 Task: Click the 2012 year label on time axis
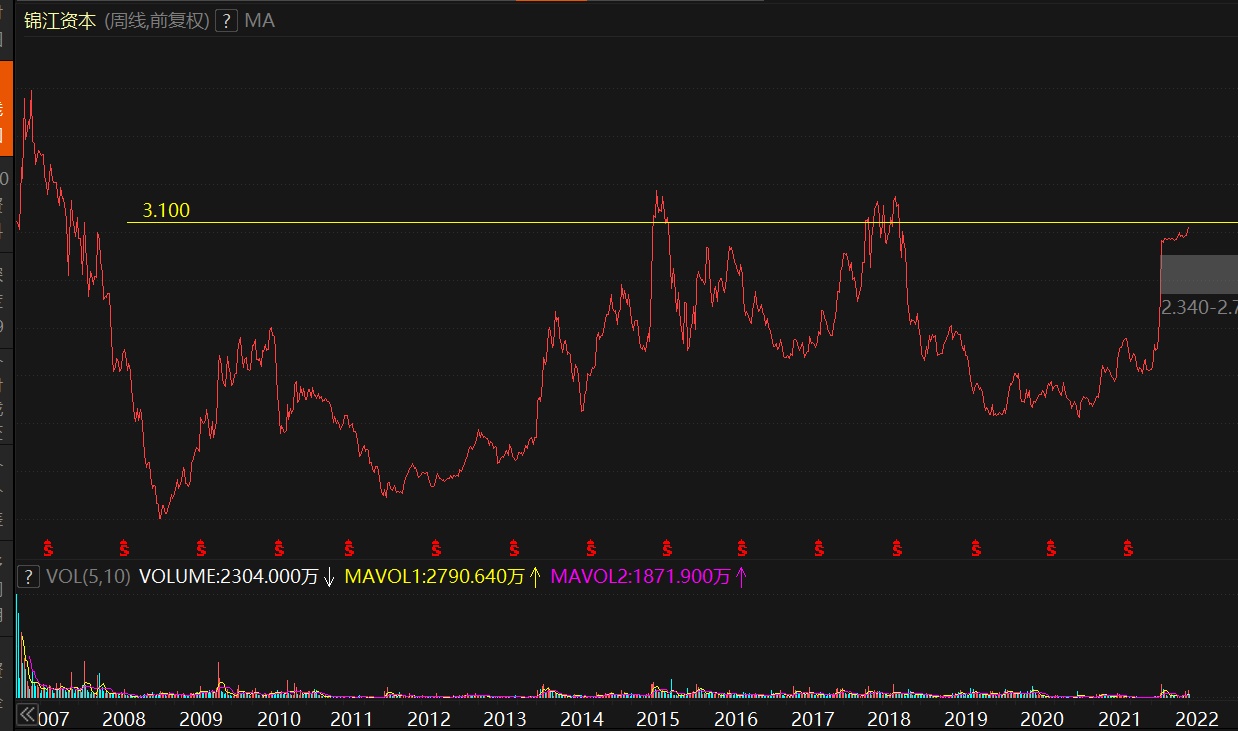pyautogui.click(x=429, y=718)
